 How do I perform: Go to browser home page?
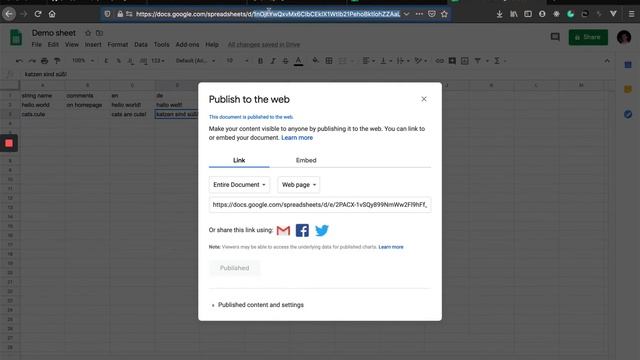[52, 14]
